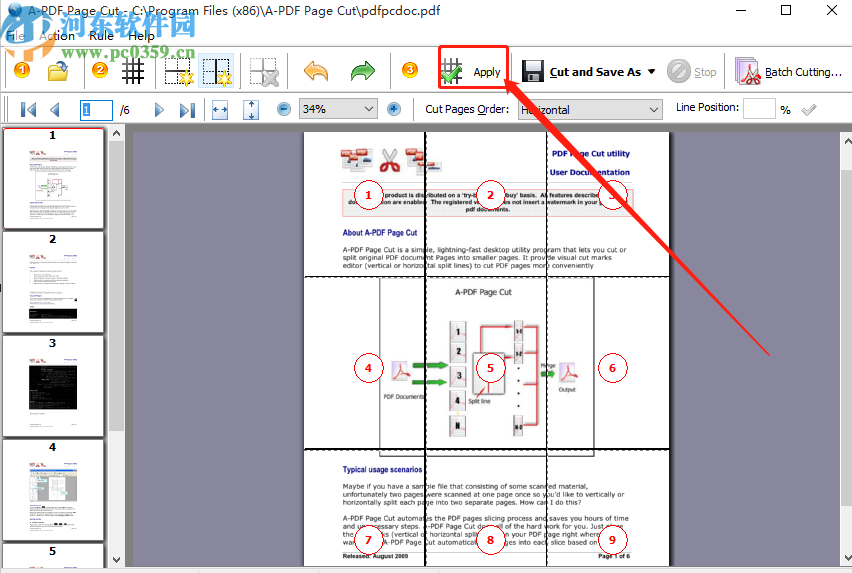
Task: Maximize the A-PDF Page Cut window
Action: (x=786, y=10)
